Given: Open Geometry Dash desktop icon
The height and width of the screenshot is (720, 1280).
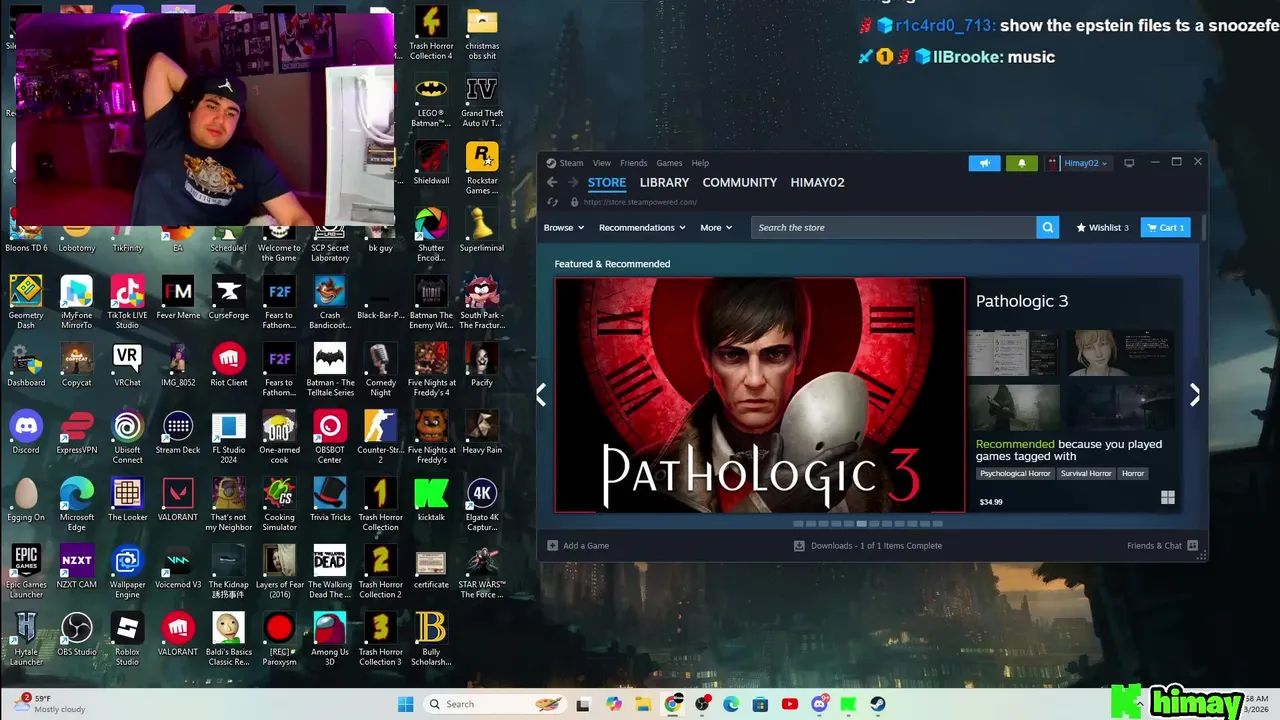Looking at the screenshot, I should 26,301.
